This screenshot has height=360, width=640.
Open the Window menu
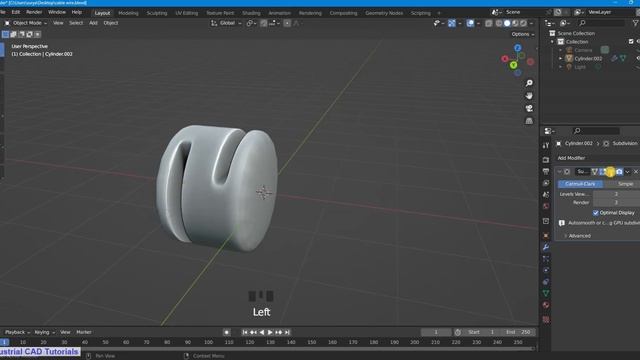click(x=57, y=12)
